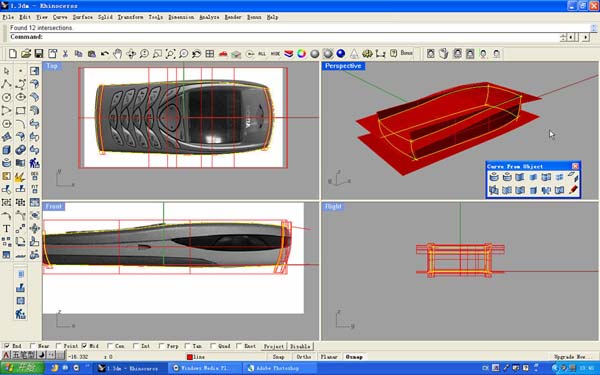Click the New file icon in toolbar
Screen dimensions: 600x375
pos(13,54)
